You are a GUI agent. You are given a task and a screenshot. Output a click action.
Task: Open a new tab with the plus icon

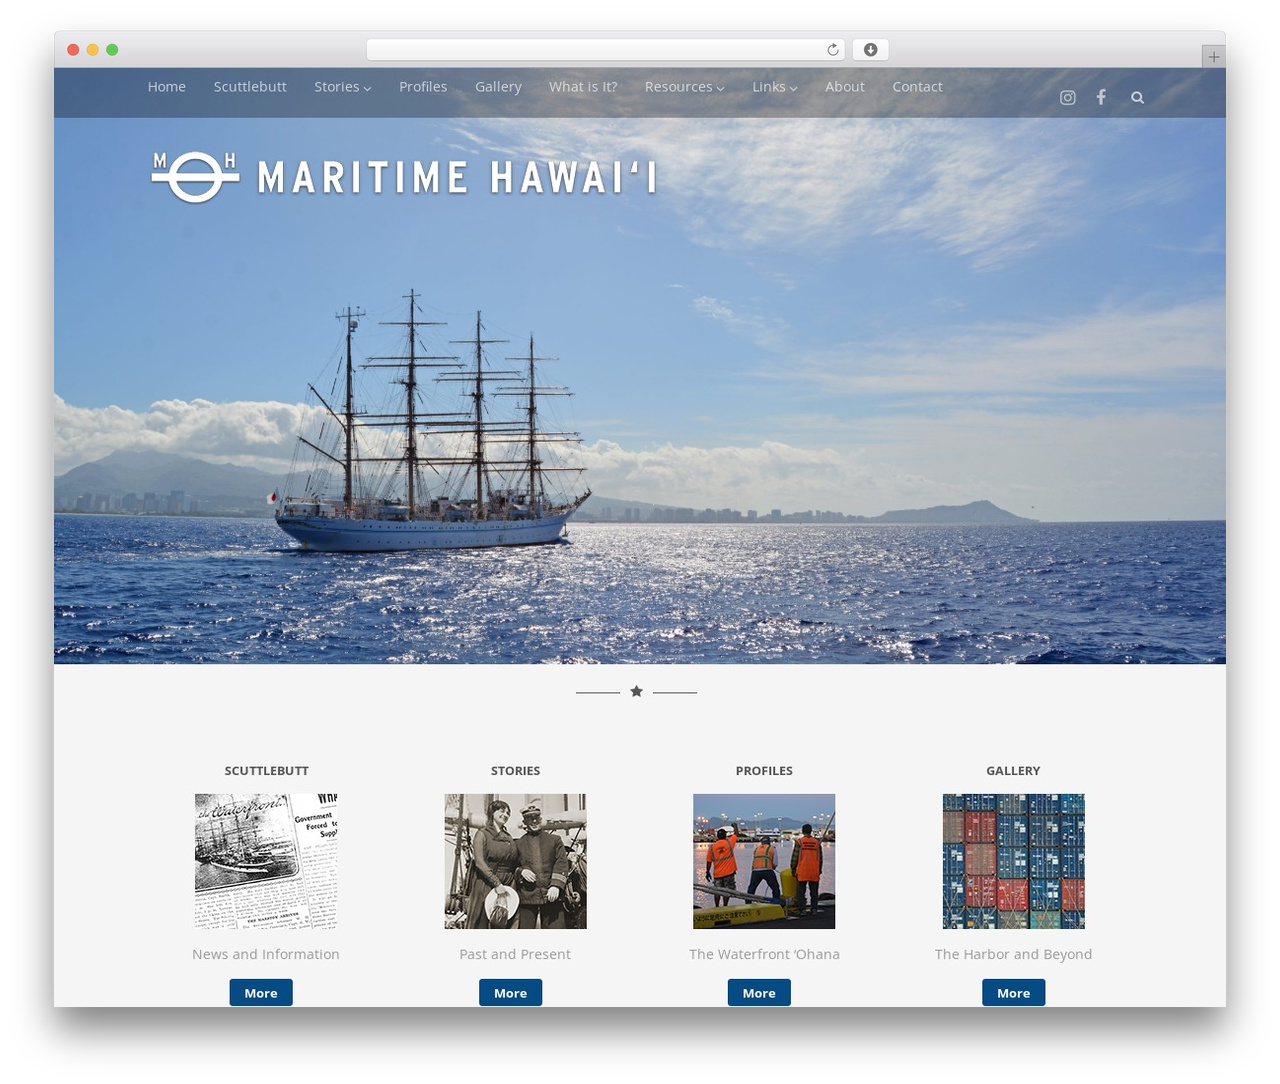click(x=1213, y=57)
